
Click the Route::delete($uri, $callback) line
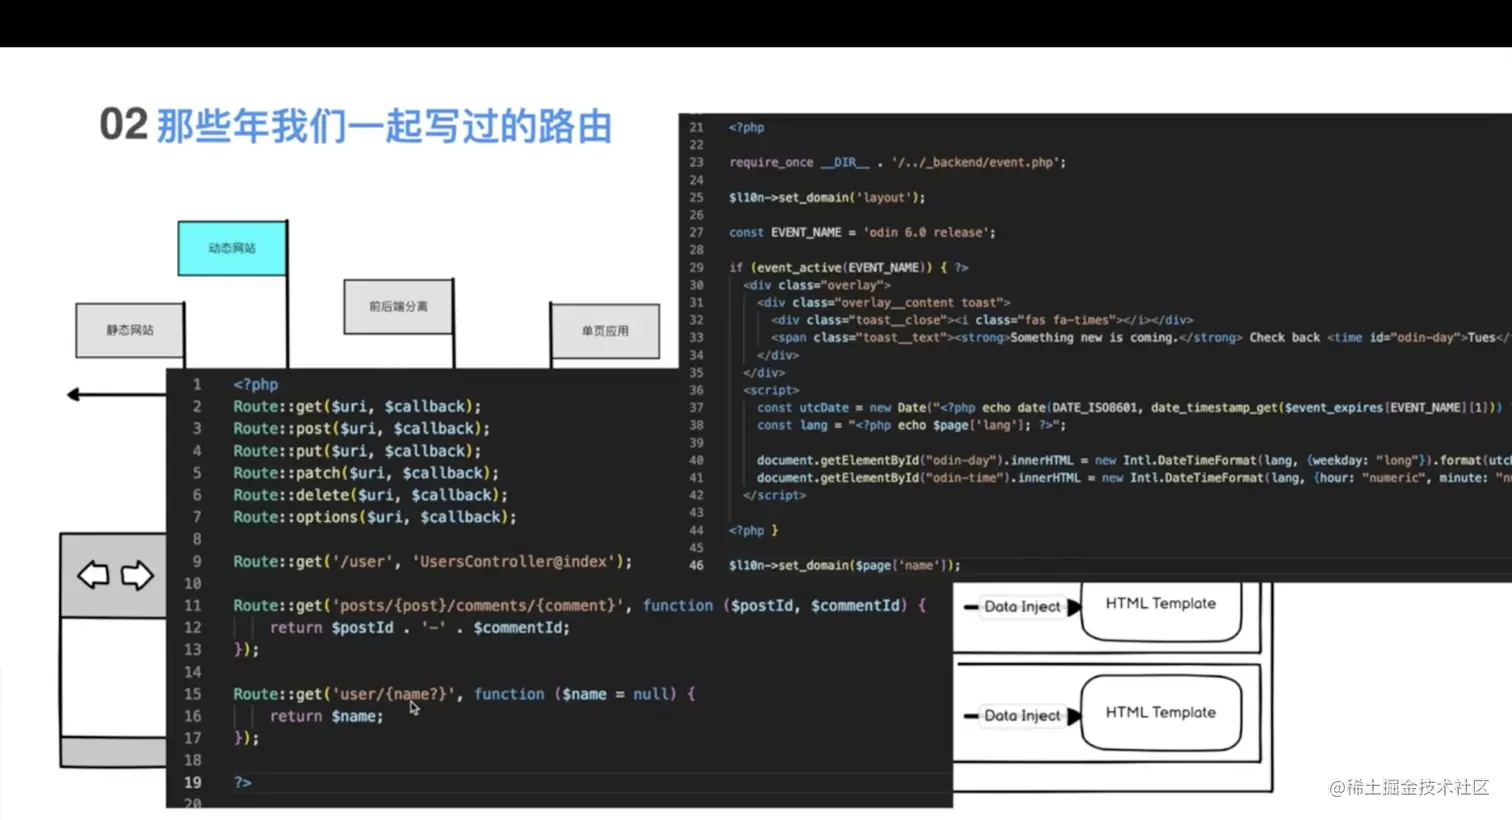click(x=370, y=495)
